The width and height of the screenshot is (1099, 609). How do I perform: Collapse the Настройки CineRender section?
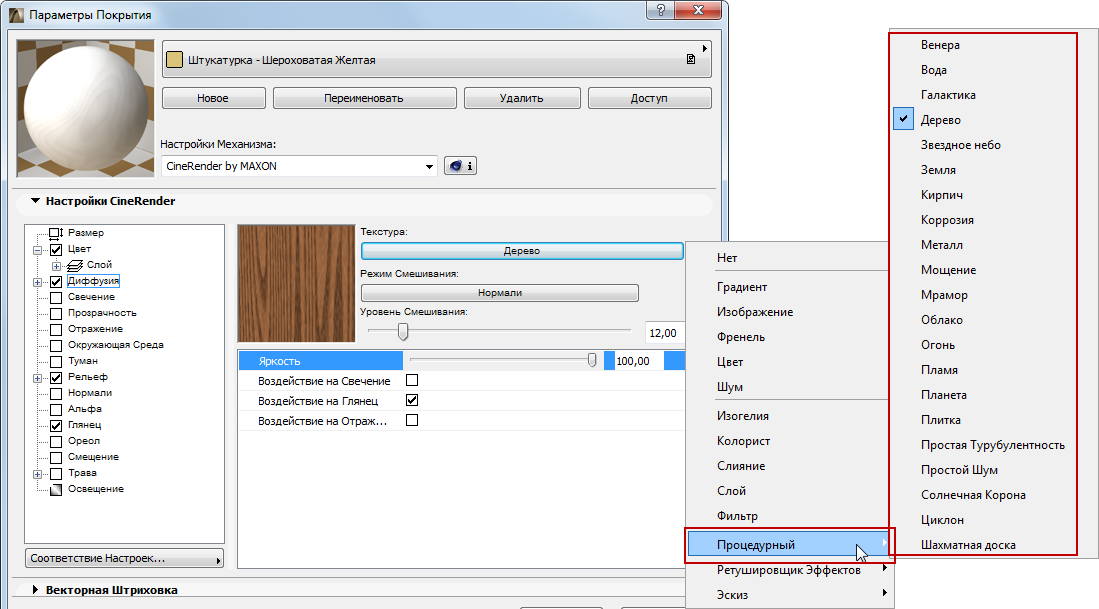(35, 201)
